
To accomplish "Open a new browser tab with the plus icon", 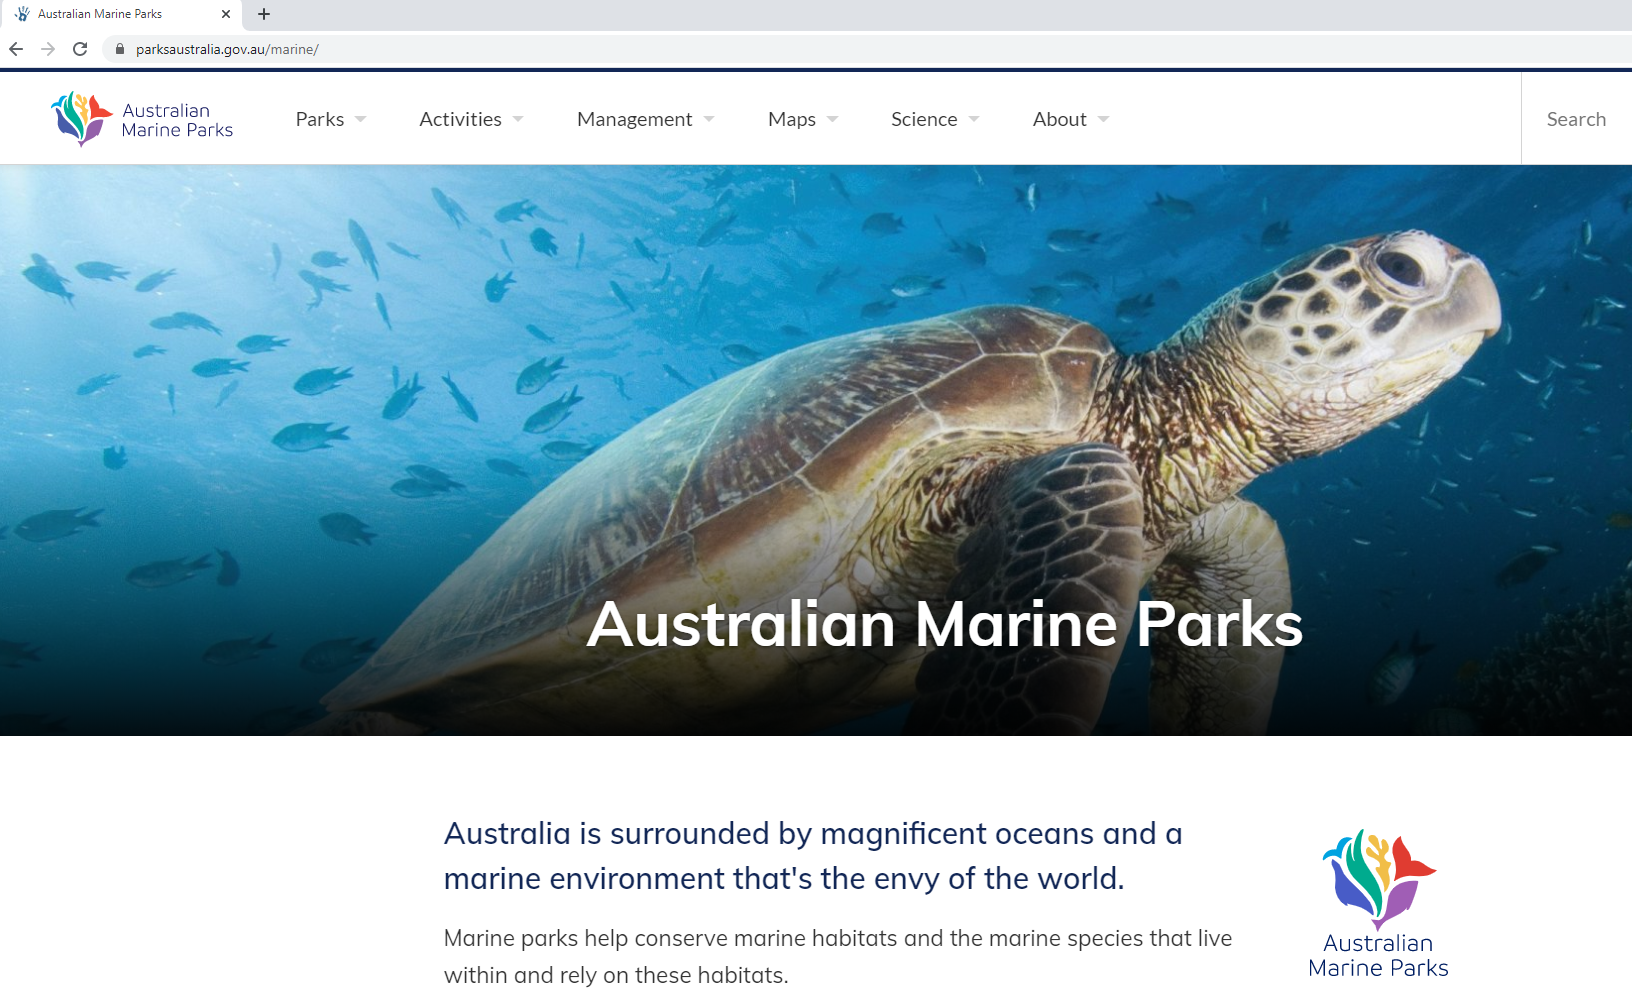I will coord(263,14).
